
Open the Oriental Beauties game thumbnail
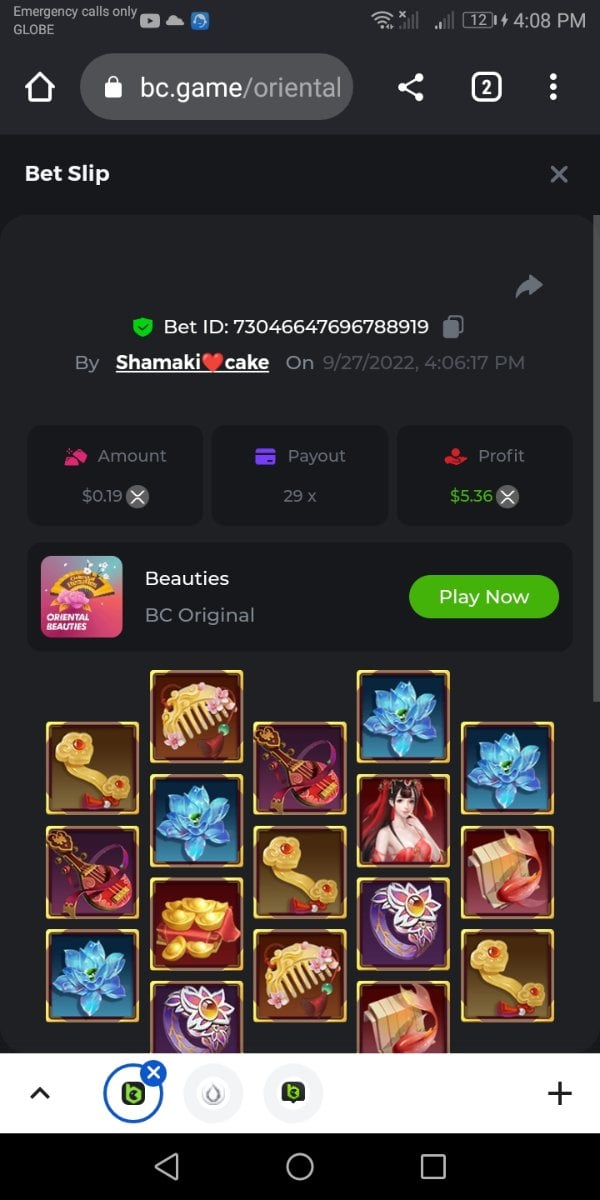(x=82, y=597)
